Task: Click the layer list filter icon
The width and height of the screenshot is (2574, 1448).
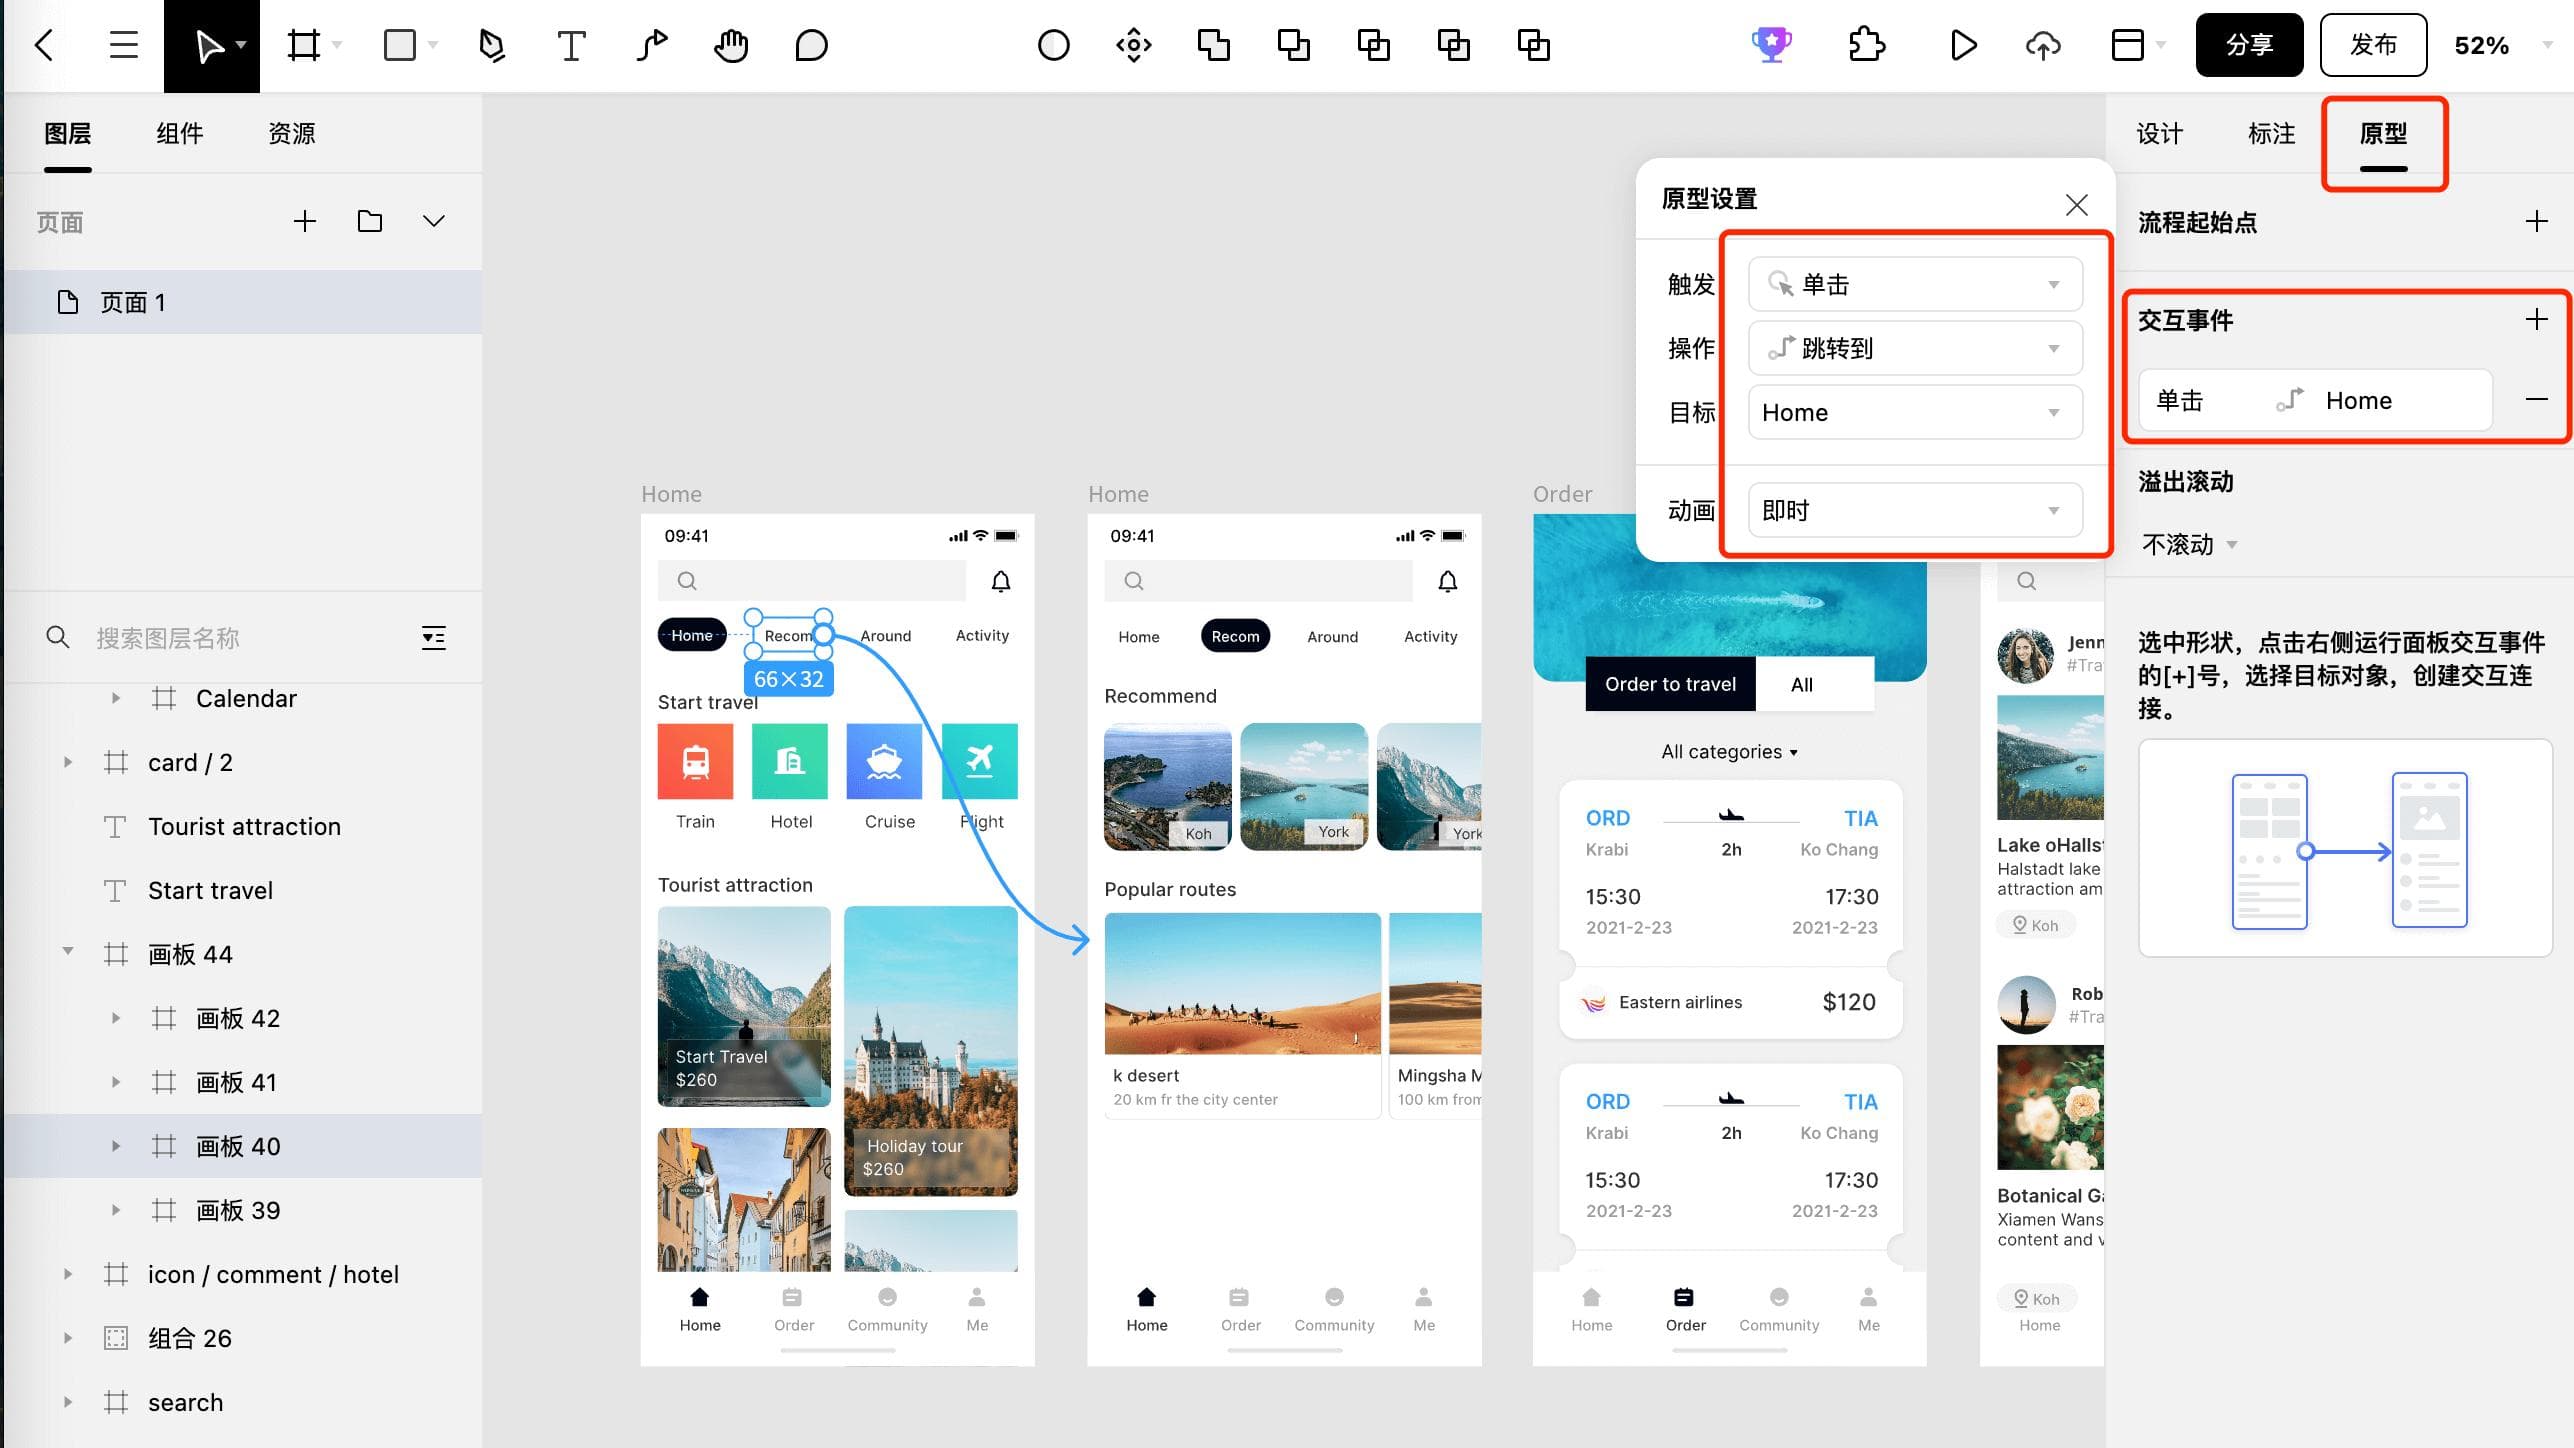Action: coord(433,638)
